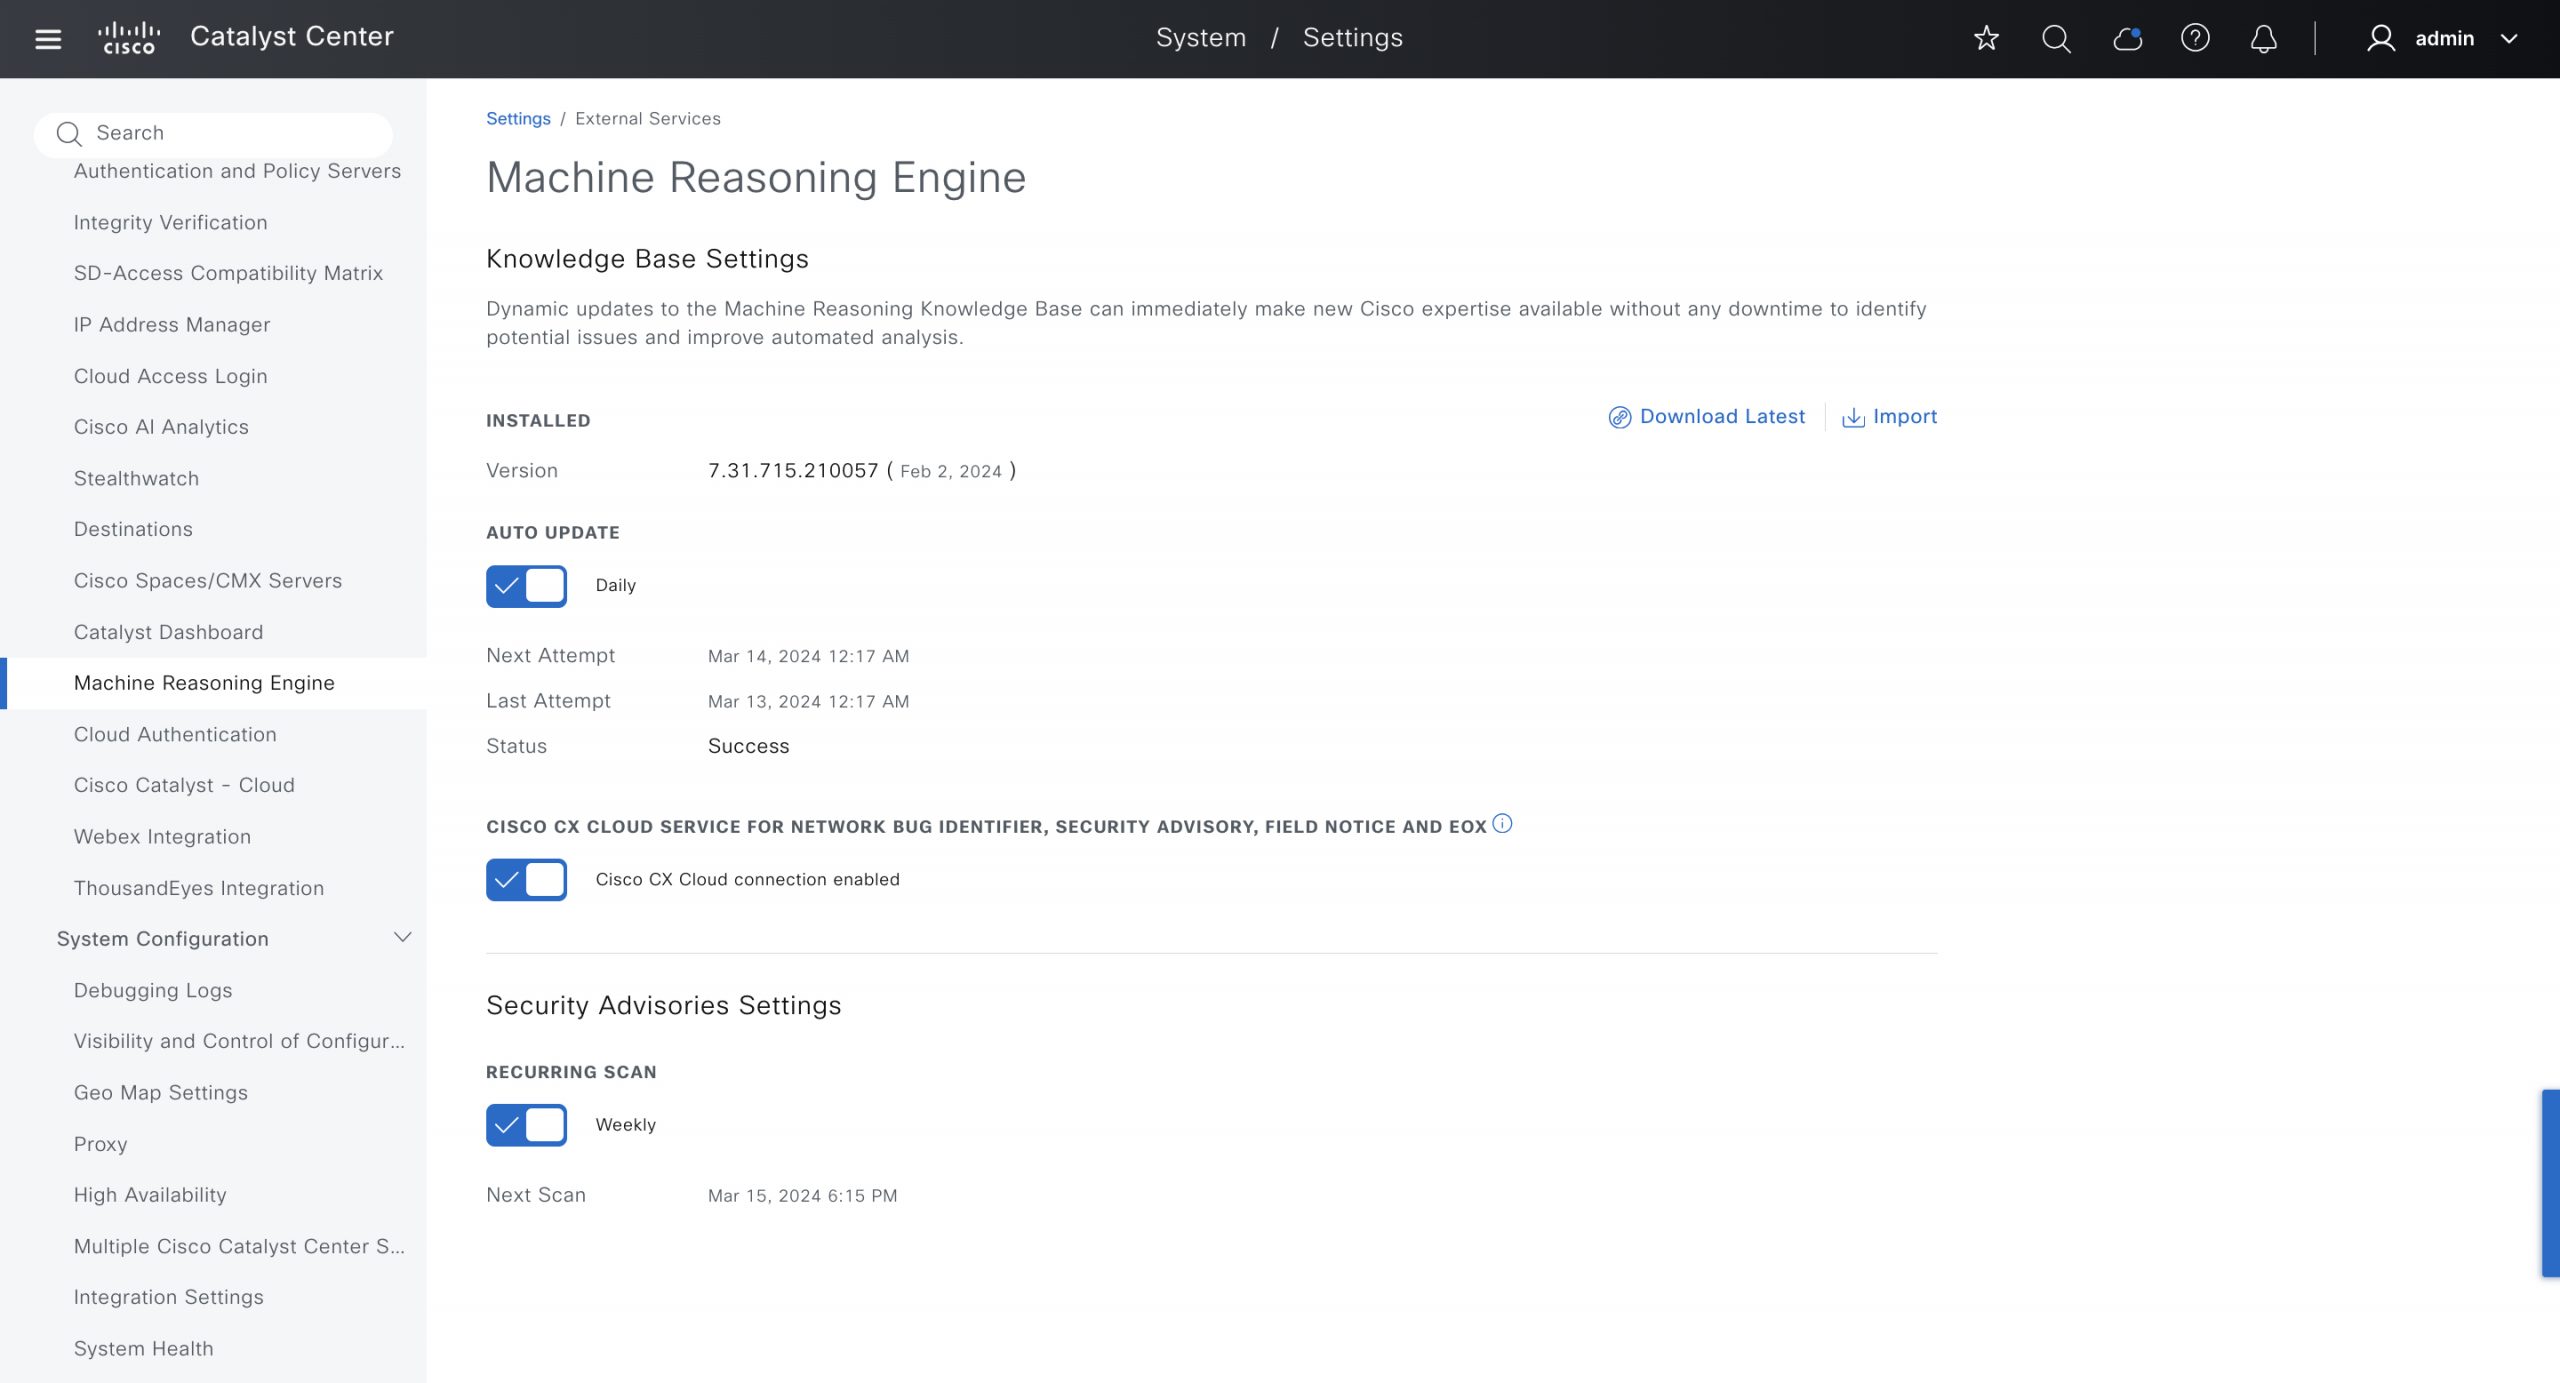Open Stealthwatch settings page
This screenshot has height=1383, width=2560.
pyautogui.click(x=136, y=478)
